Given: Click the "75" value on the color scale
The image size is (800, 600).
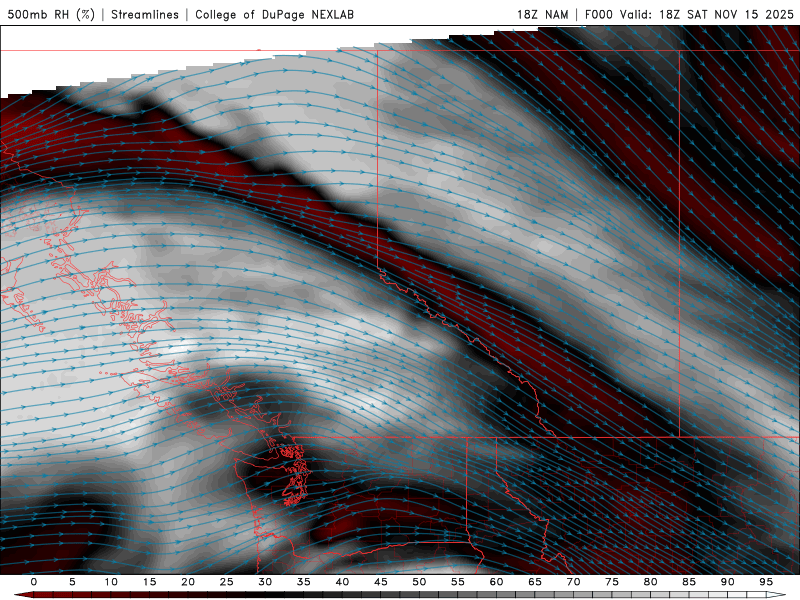Looking at the screenshot, I should coord(612,582).
